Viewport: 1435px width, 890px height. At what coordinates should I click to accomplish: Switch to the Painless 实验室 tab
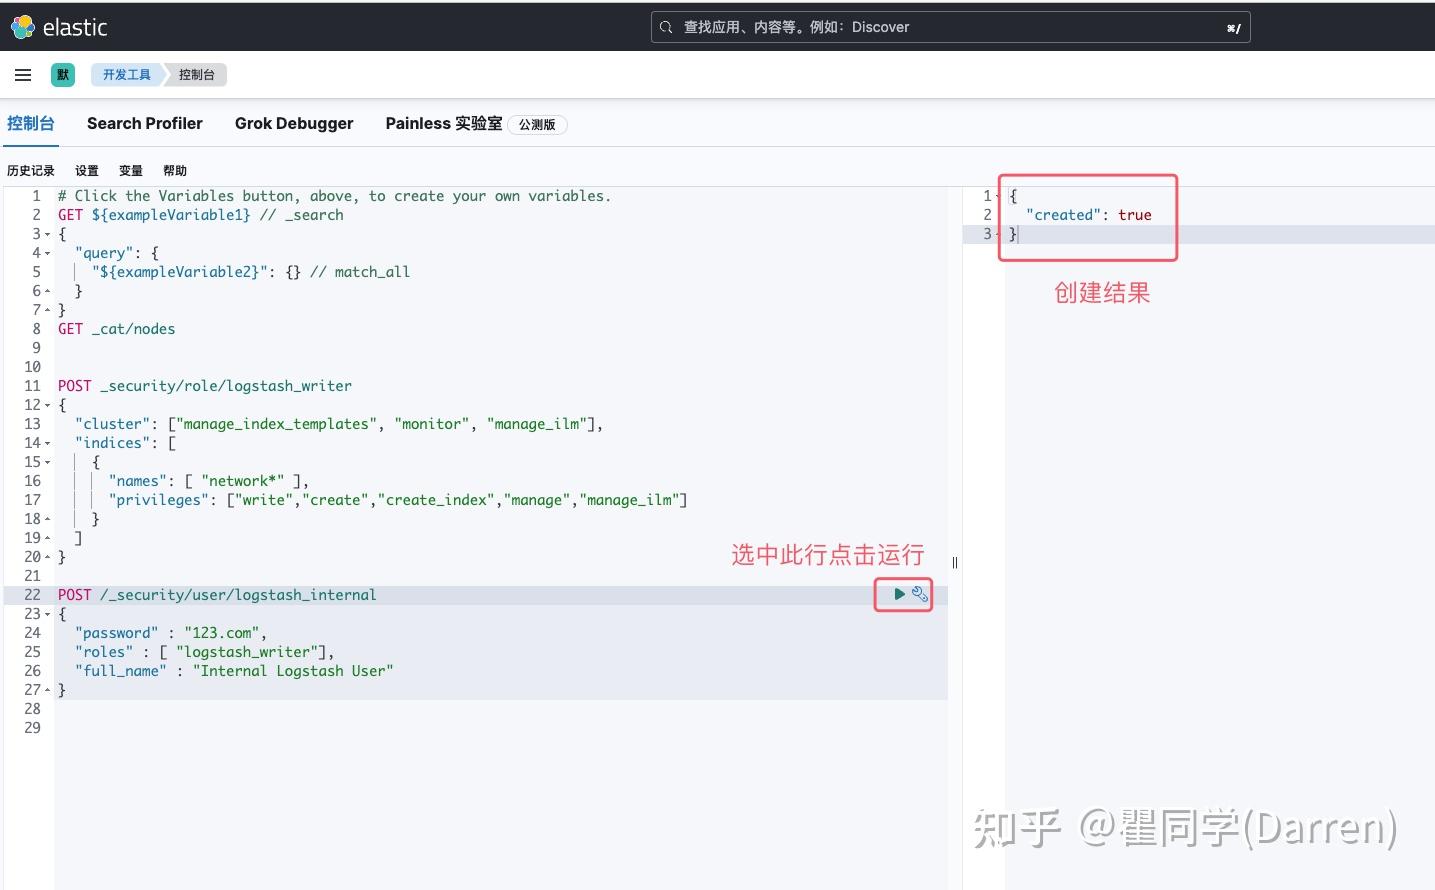[x=443, y=123]
